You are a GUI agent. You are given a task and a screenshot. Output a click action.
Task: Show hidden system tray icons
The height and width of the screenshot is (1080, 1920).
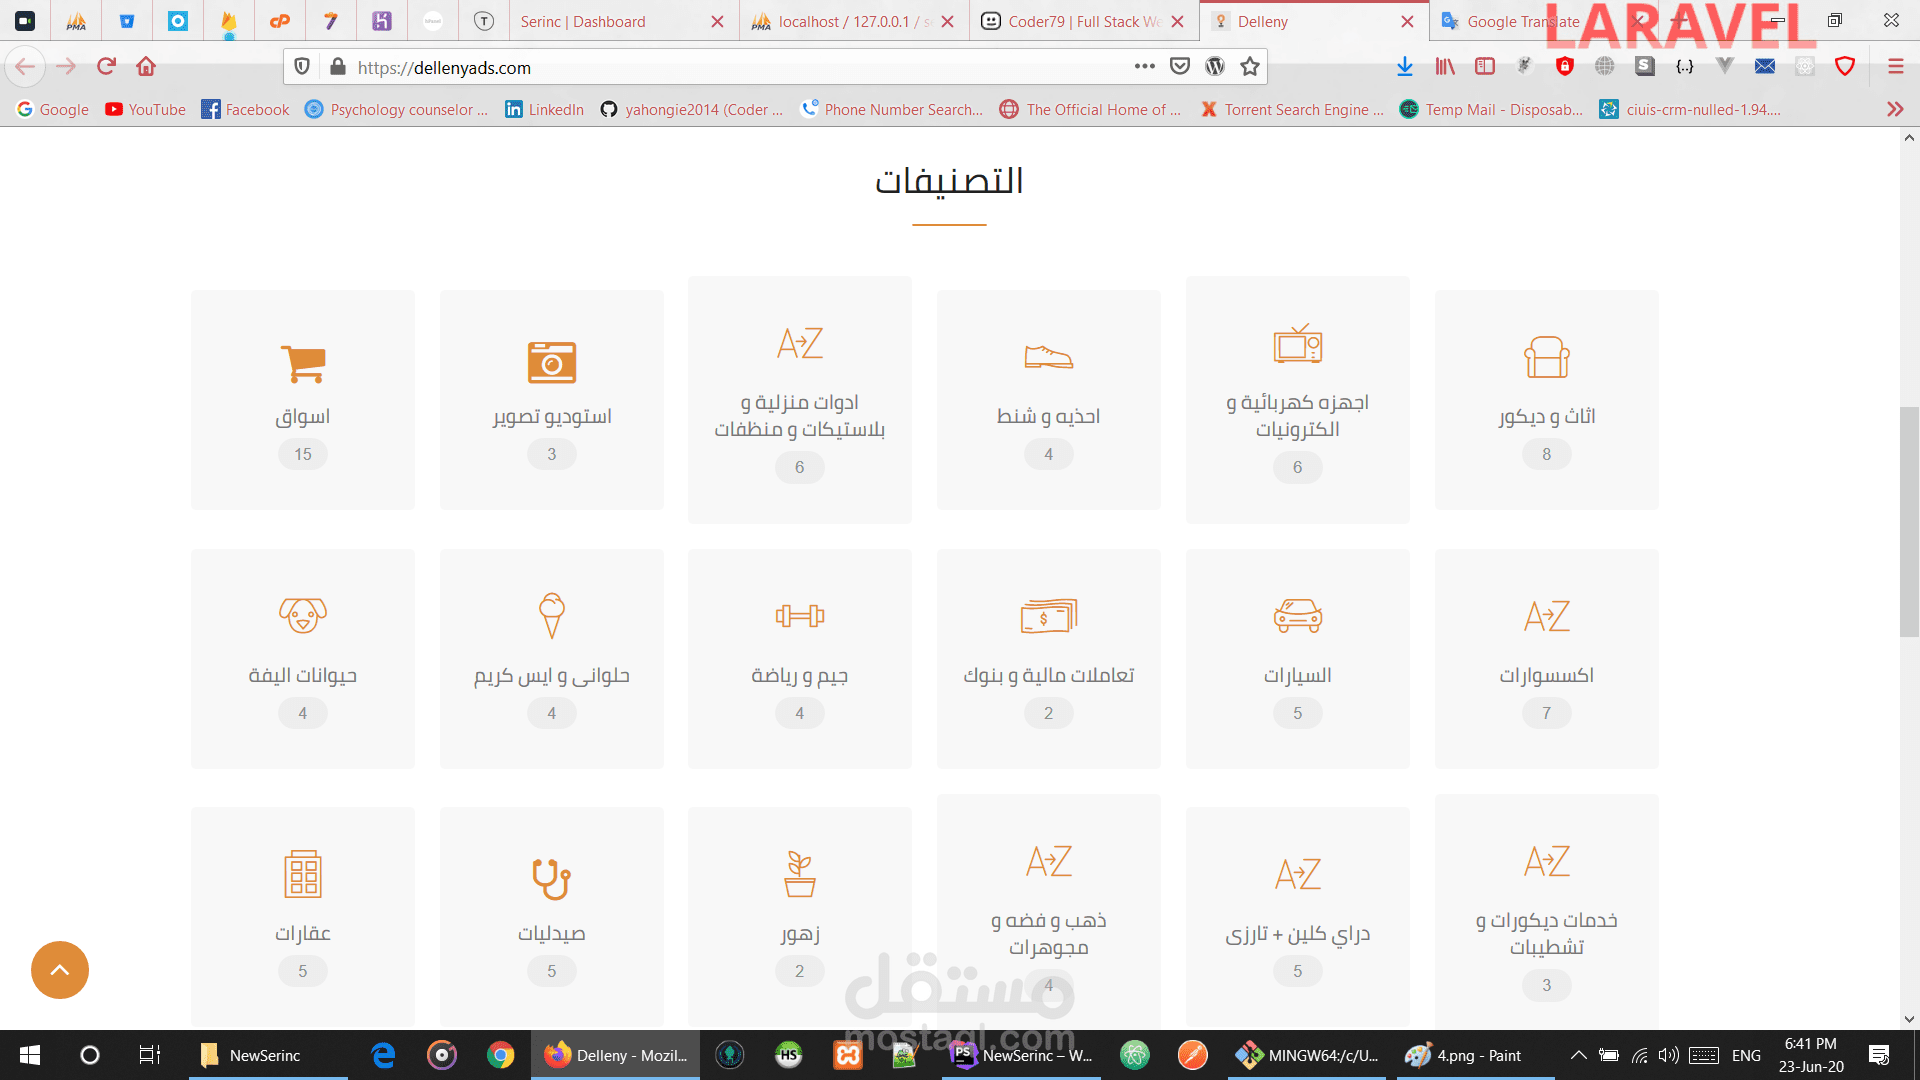1578,1055
